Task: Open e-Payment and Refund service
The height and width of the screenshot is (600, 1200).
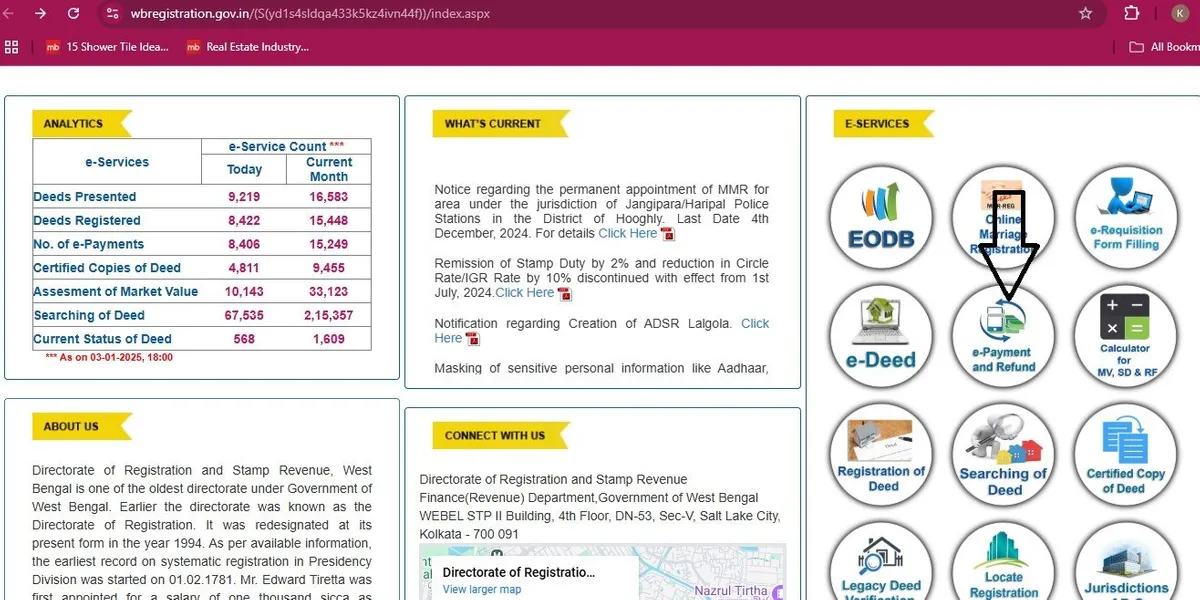Action: click(x=1003, y=335)
